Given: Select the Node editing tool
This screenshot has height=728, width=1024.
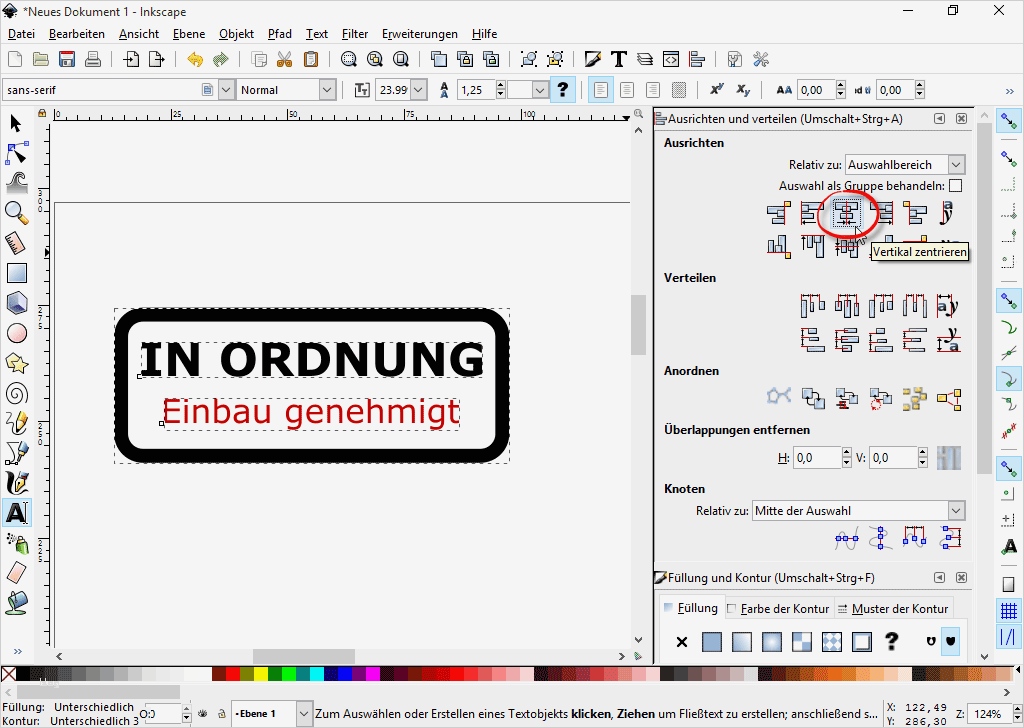Looking at the screenshot, I should pos(16,152).
